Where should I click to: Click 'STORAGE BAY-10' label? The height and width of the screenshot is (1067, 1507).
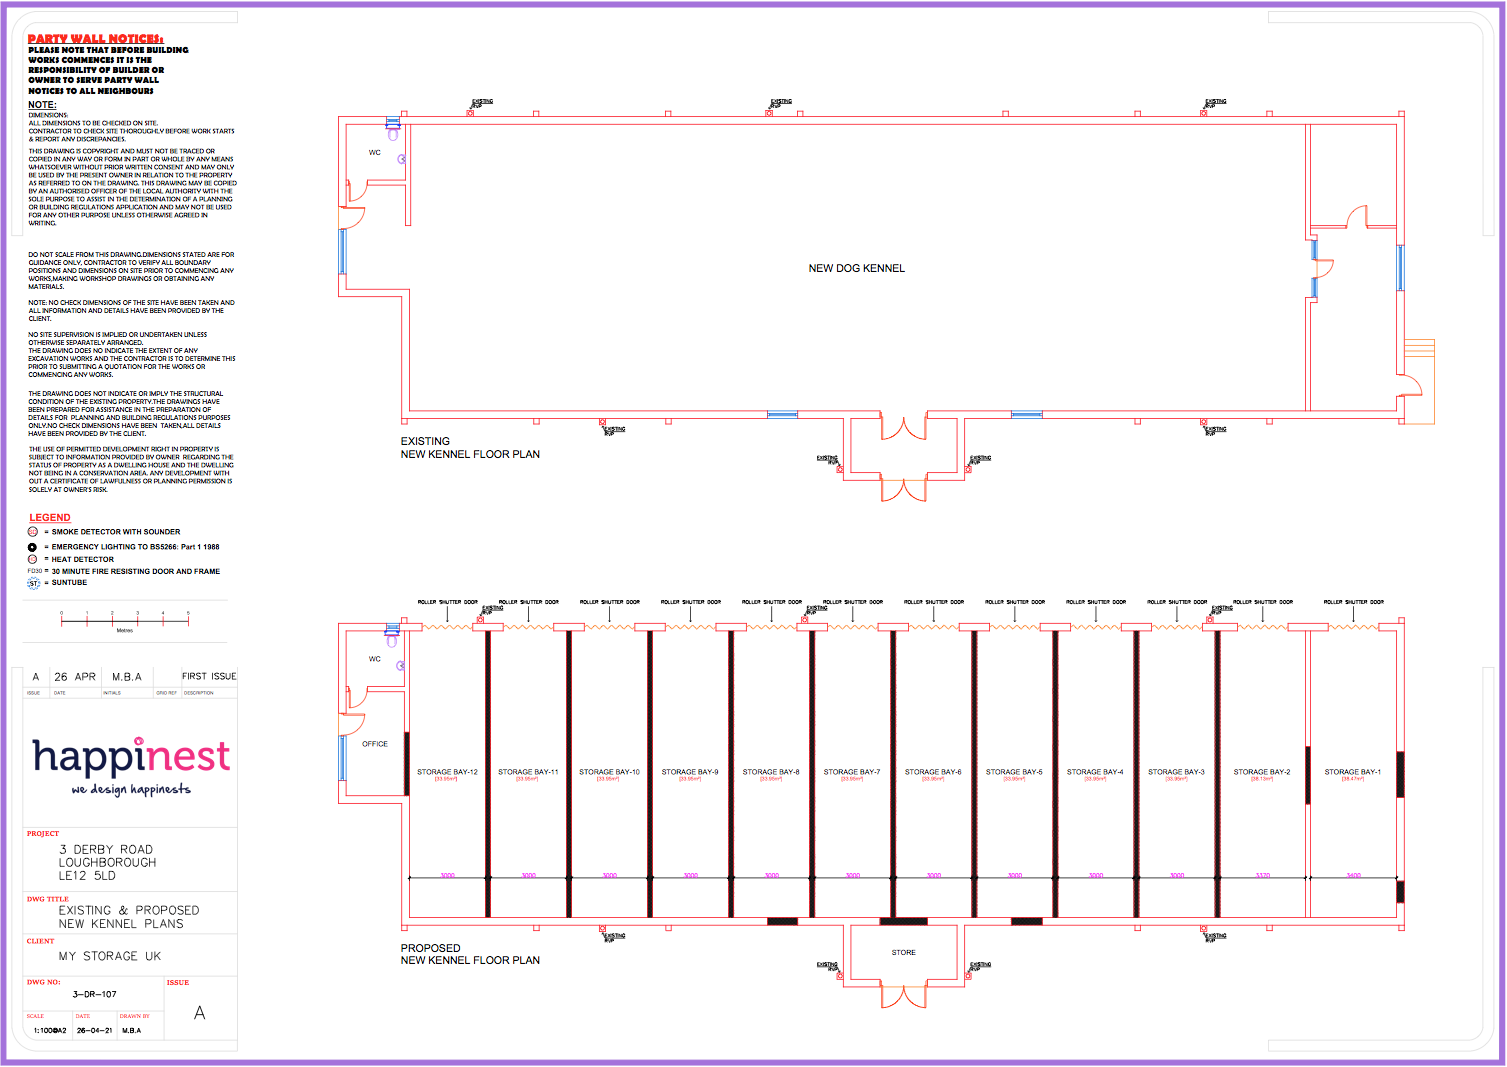[x=609, y=772]
